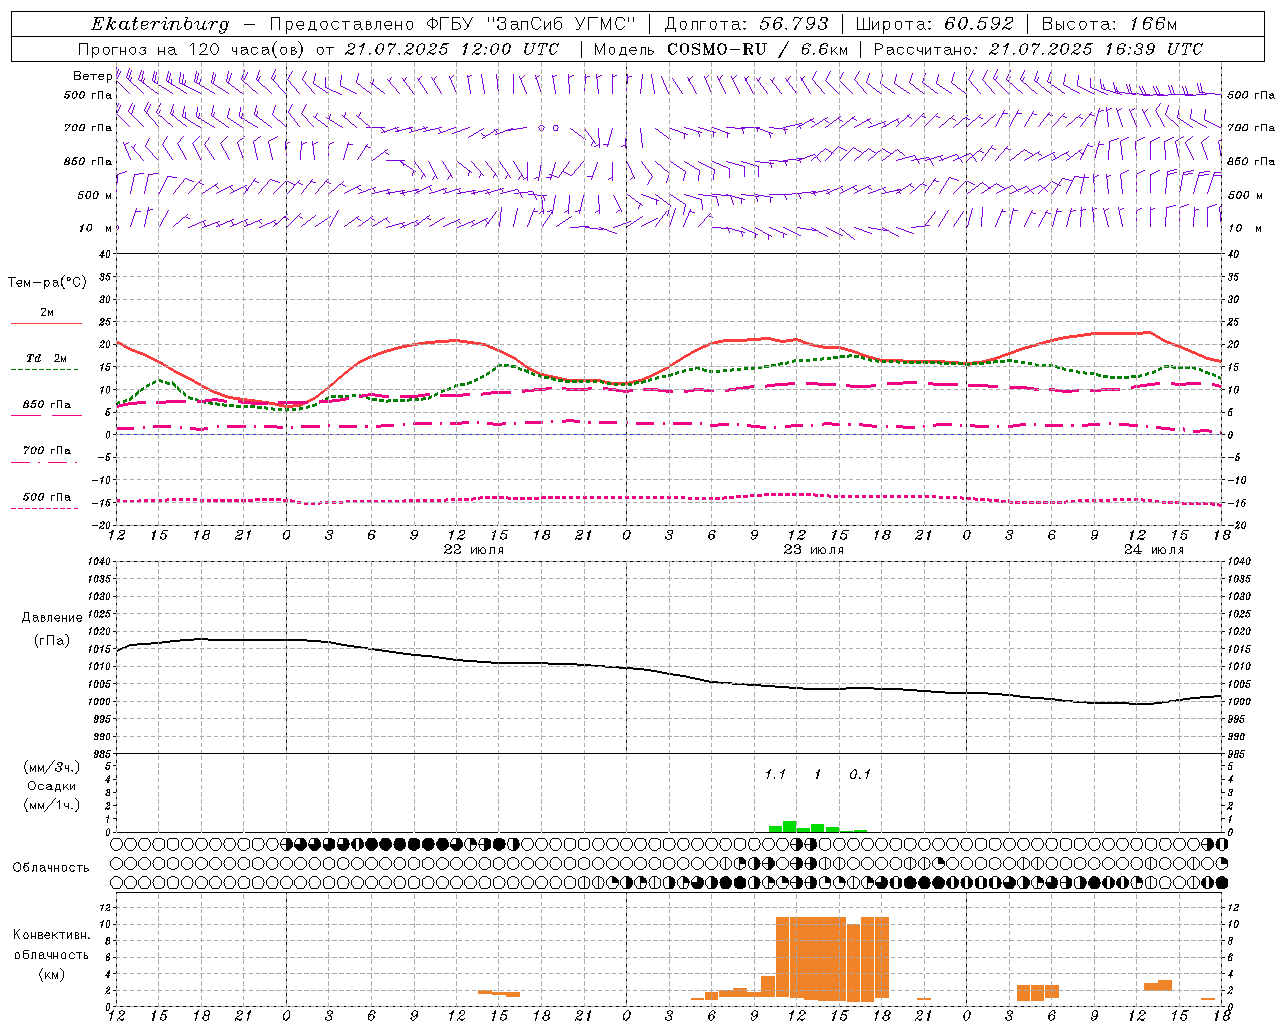Click the 'Облачность' cloud cover label

tap(51, 868)
